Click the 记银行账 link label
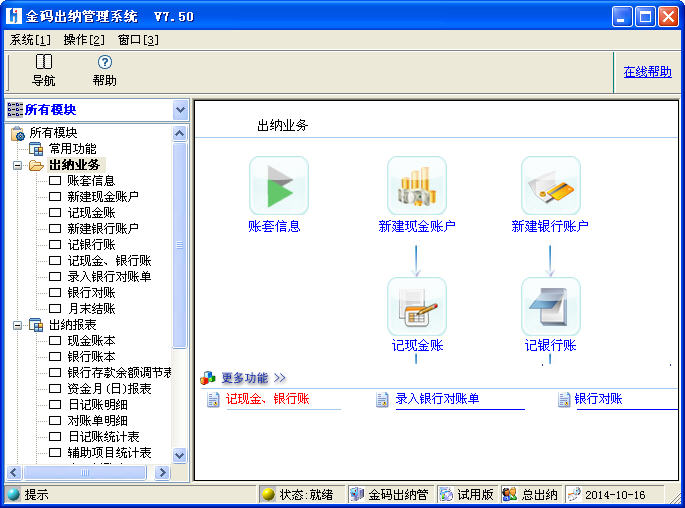The width and height of the screenshot is (685, 508). tap(550, 346)
